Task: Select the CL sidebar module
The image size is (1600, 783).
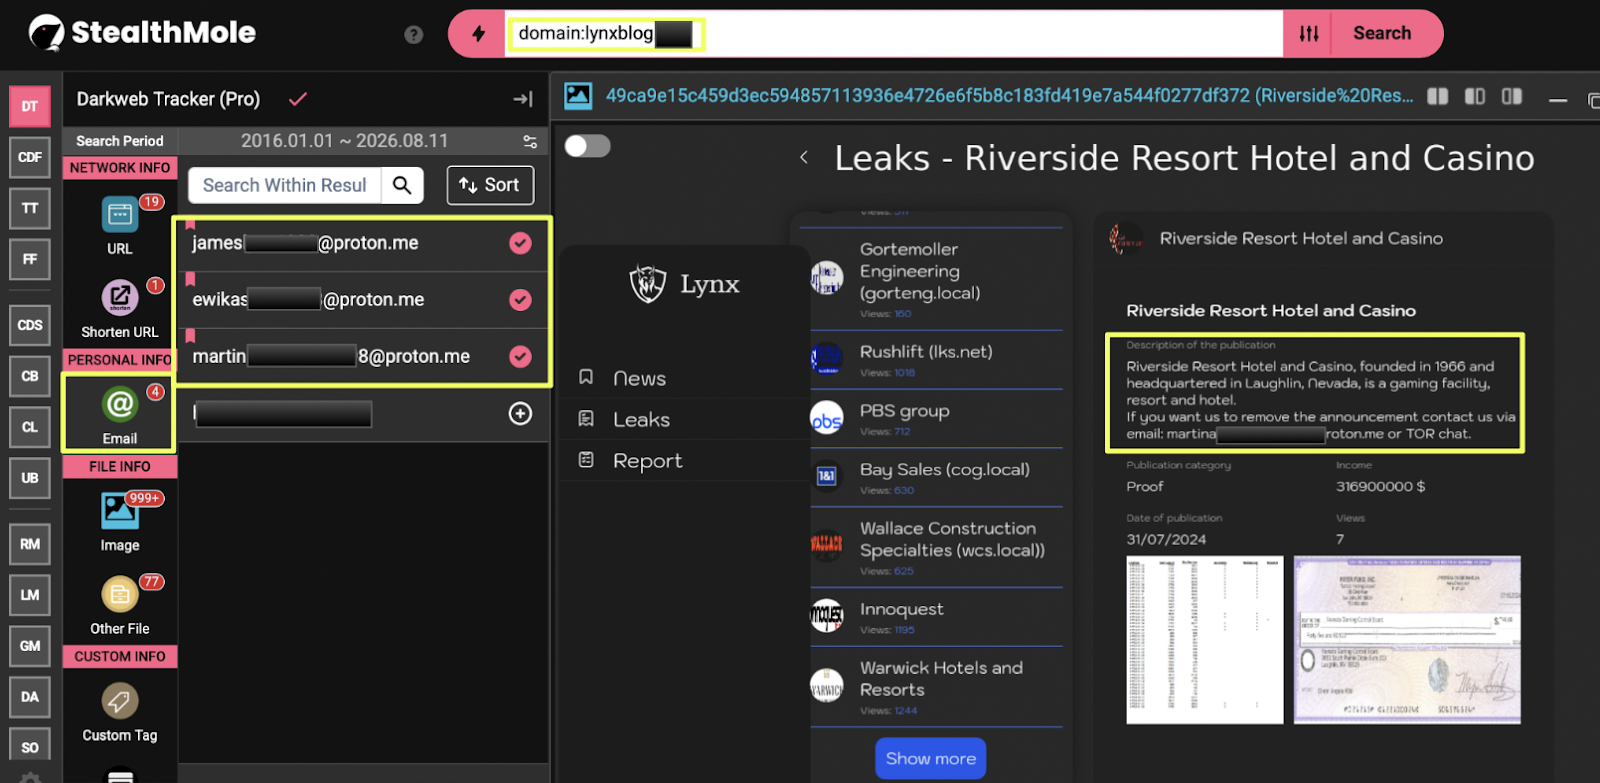Action: [30, 427]
